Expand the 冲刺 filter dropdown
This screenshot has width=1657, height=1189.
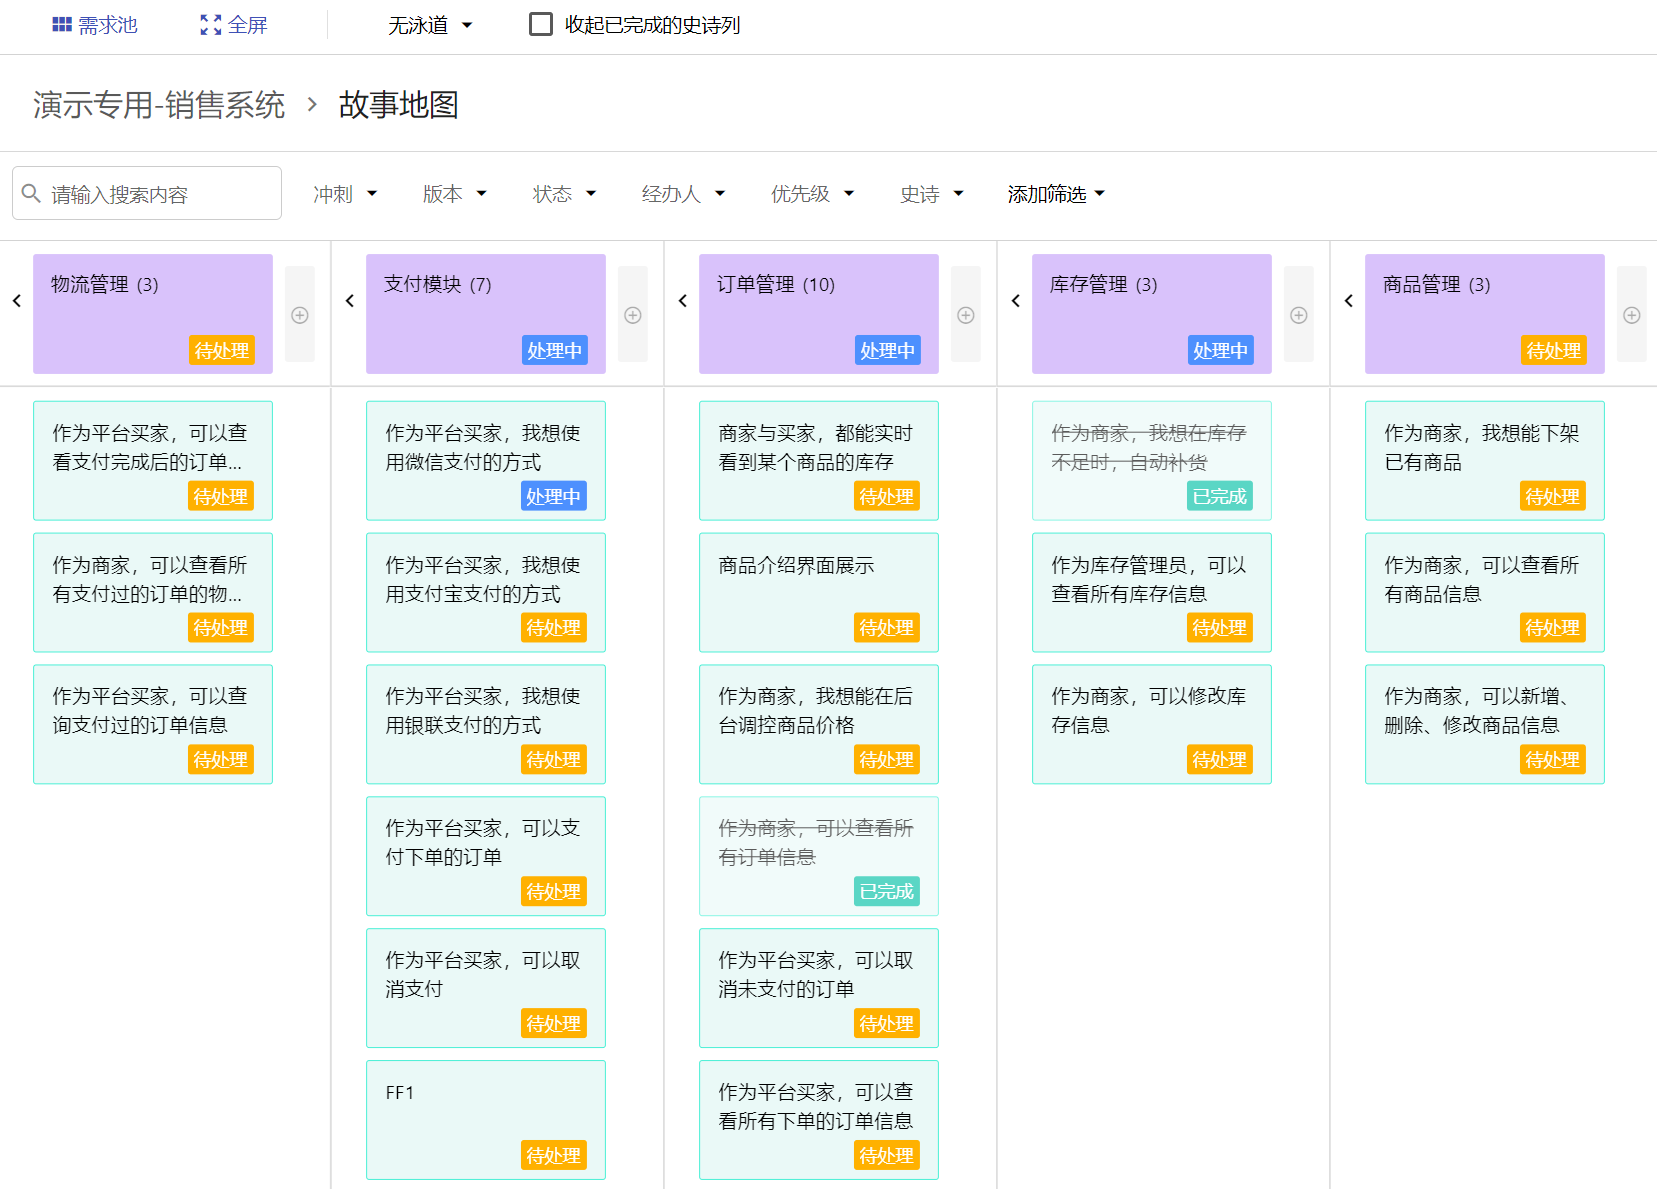tap(345, 194)
